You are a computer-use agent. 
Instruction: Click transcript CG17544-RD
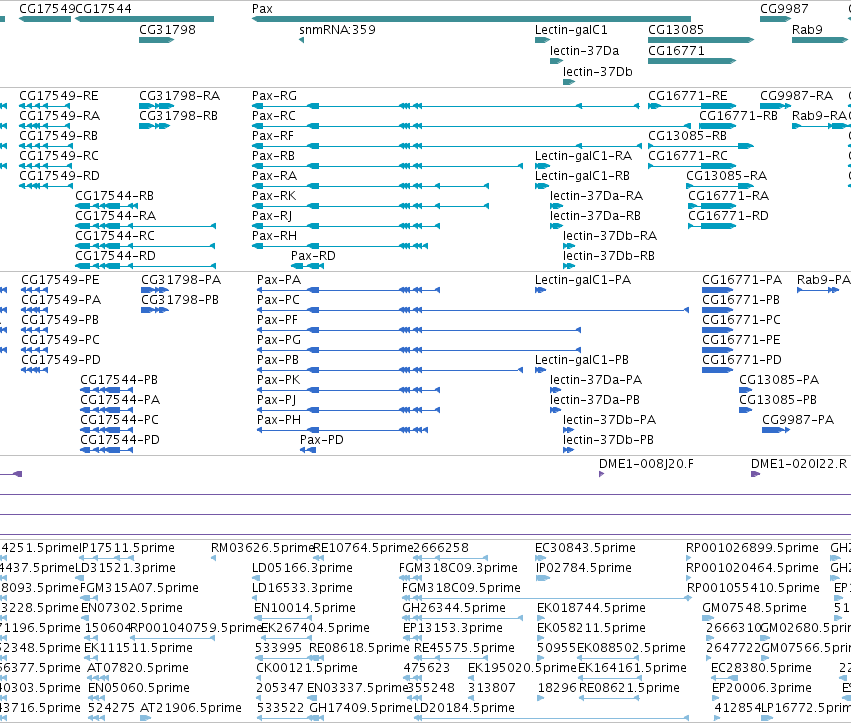pyautogui.click(x=145, y=266)
